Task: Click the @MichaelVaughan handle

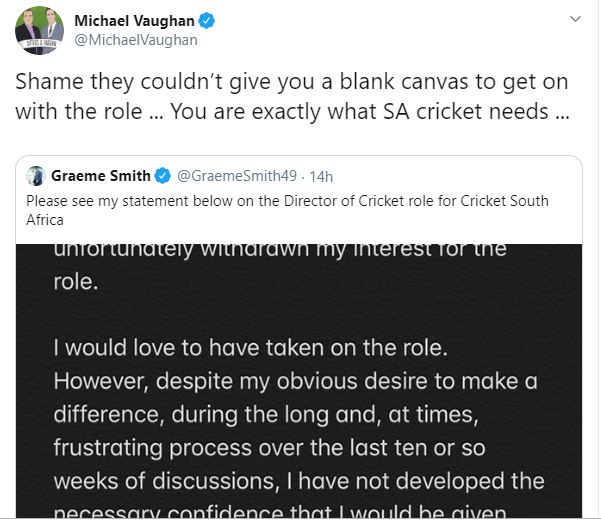Action: (136, 40)
